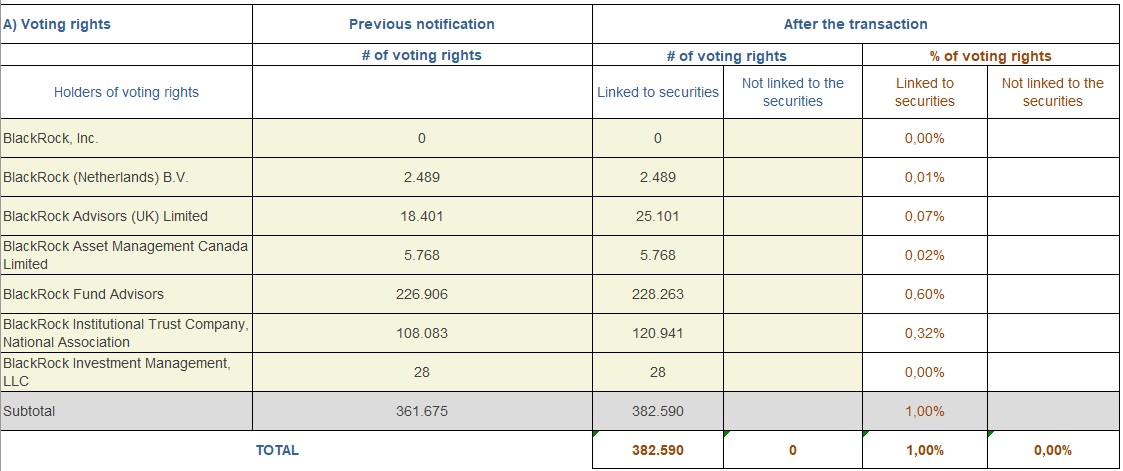
Task: Select the 'Subtotal' row label
Action: pos(31,411)
